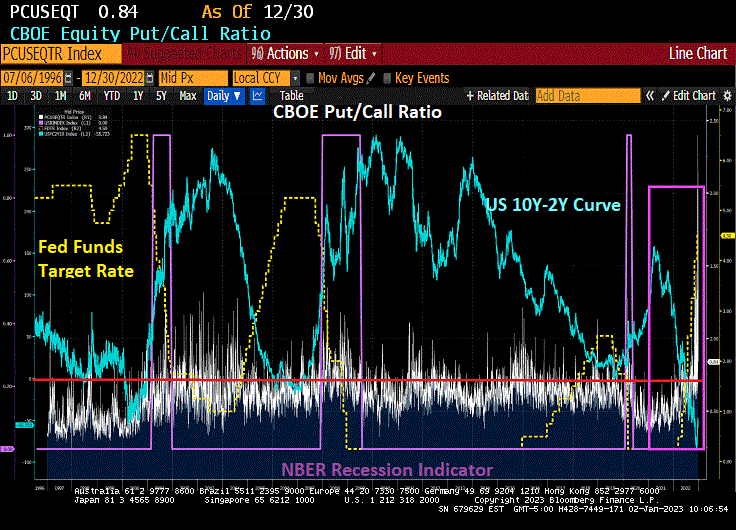
Task: Select the YTD time range tab
Action: click(x=112, y=96)
